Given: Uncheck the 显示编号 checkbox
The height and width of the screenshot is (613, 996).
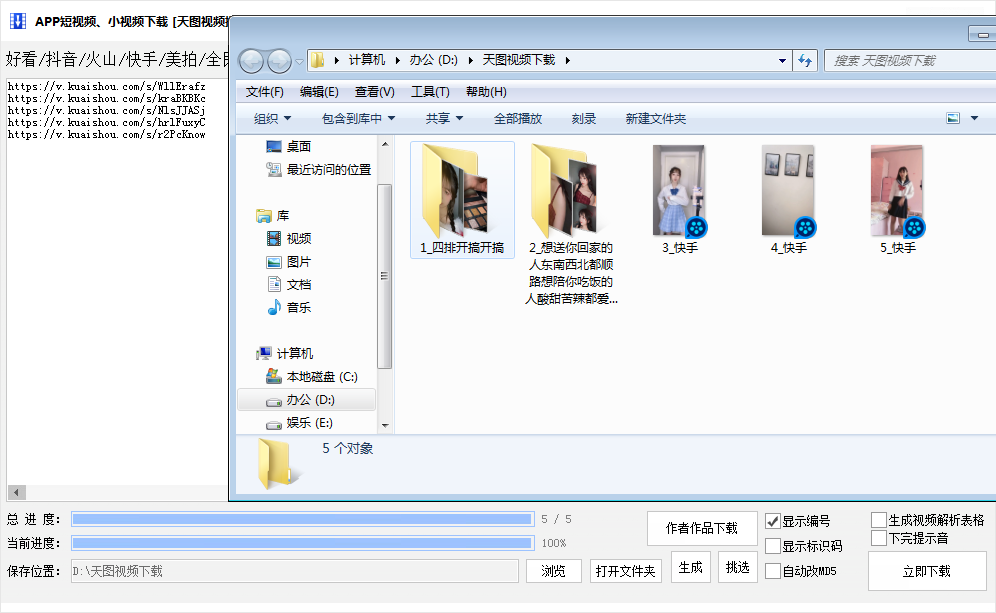Looking at the screenshot, I should pos(772,522).
